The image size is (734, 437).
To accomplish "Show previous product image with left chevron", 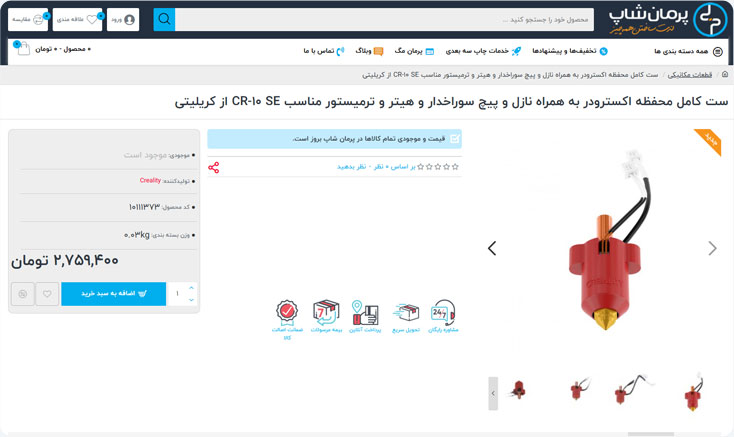I will tap(492, 248).
